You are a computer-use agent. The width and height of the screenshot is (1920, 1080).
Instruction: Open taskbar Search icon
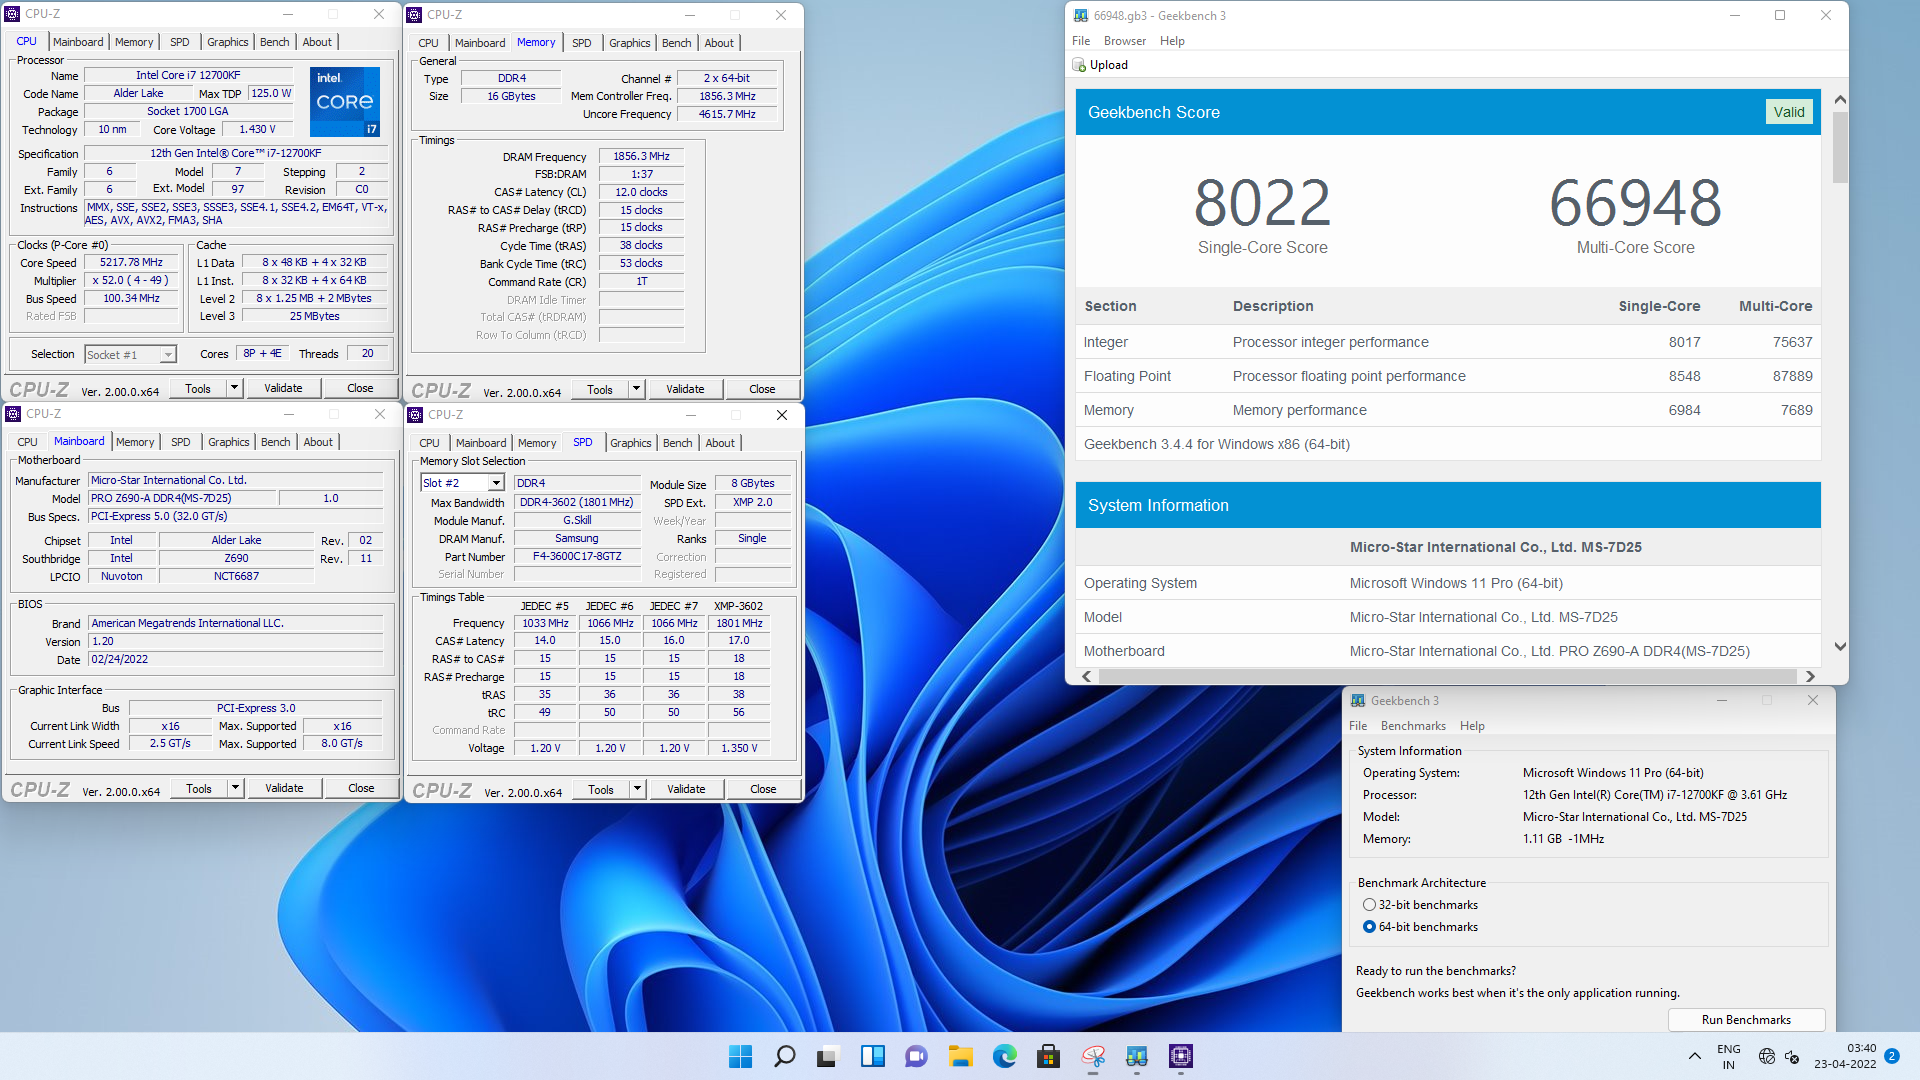click(x=785, y=1056)
